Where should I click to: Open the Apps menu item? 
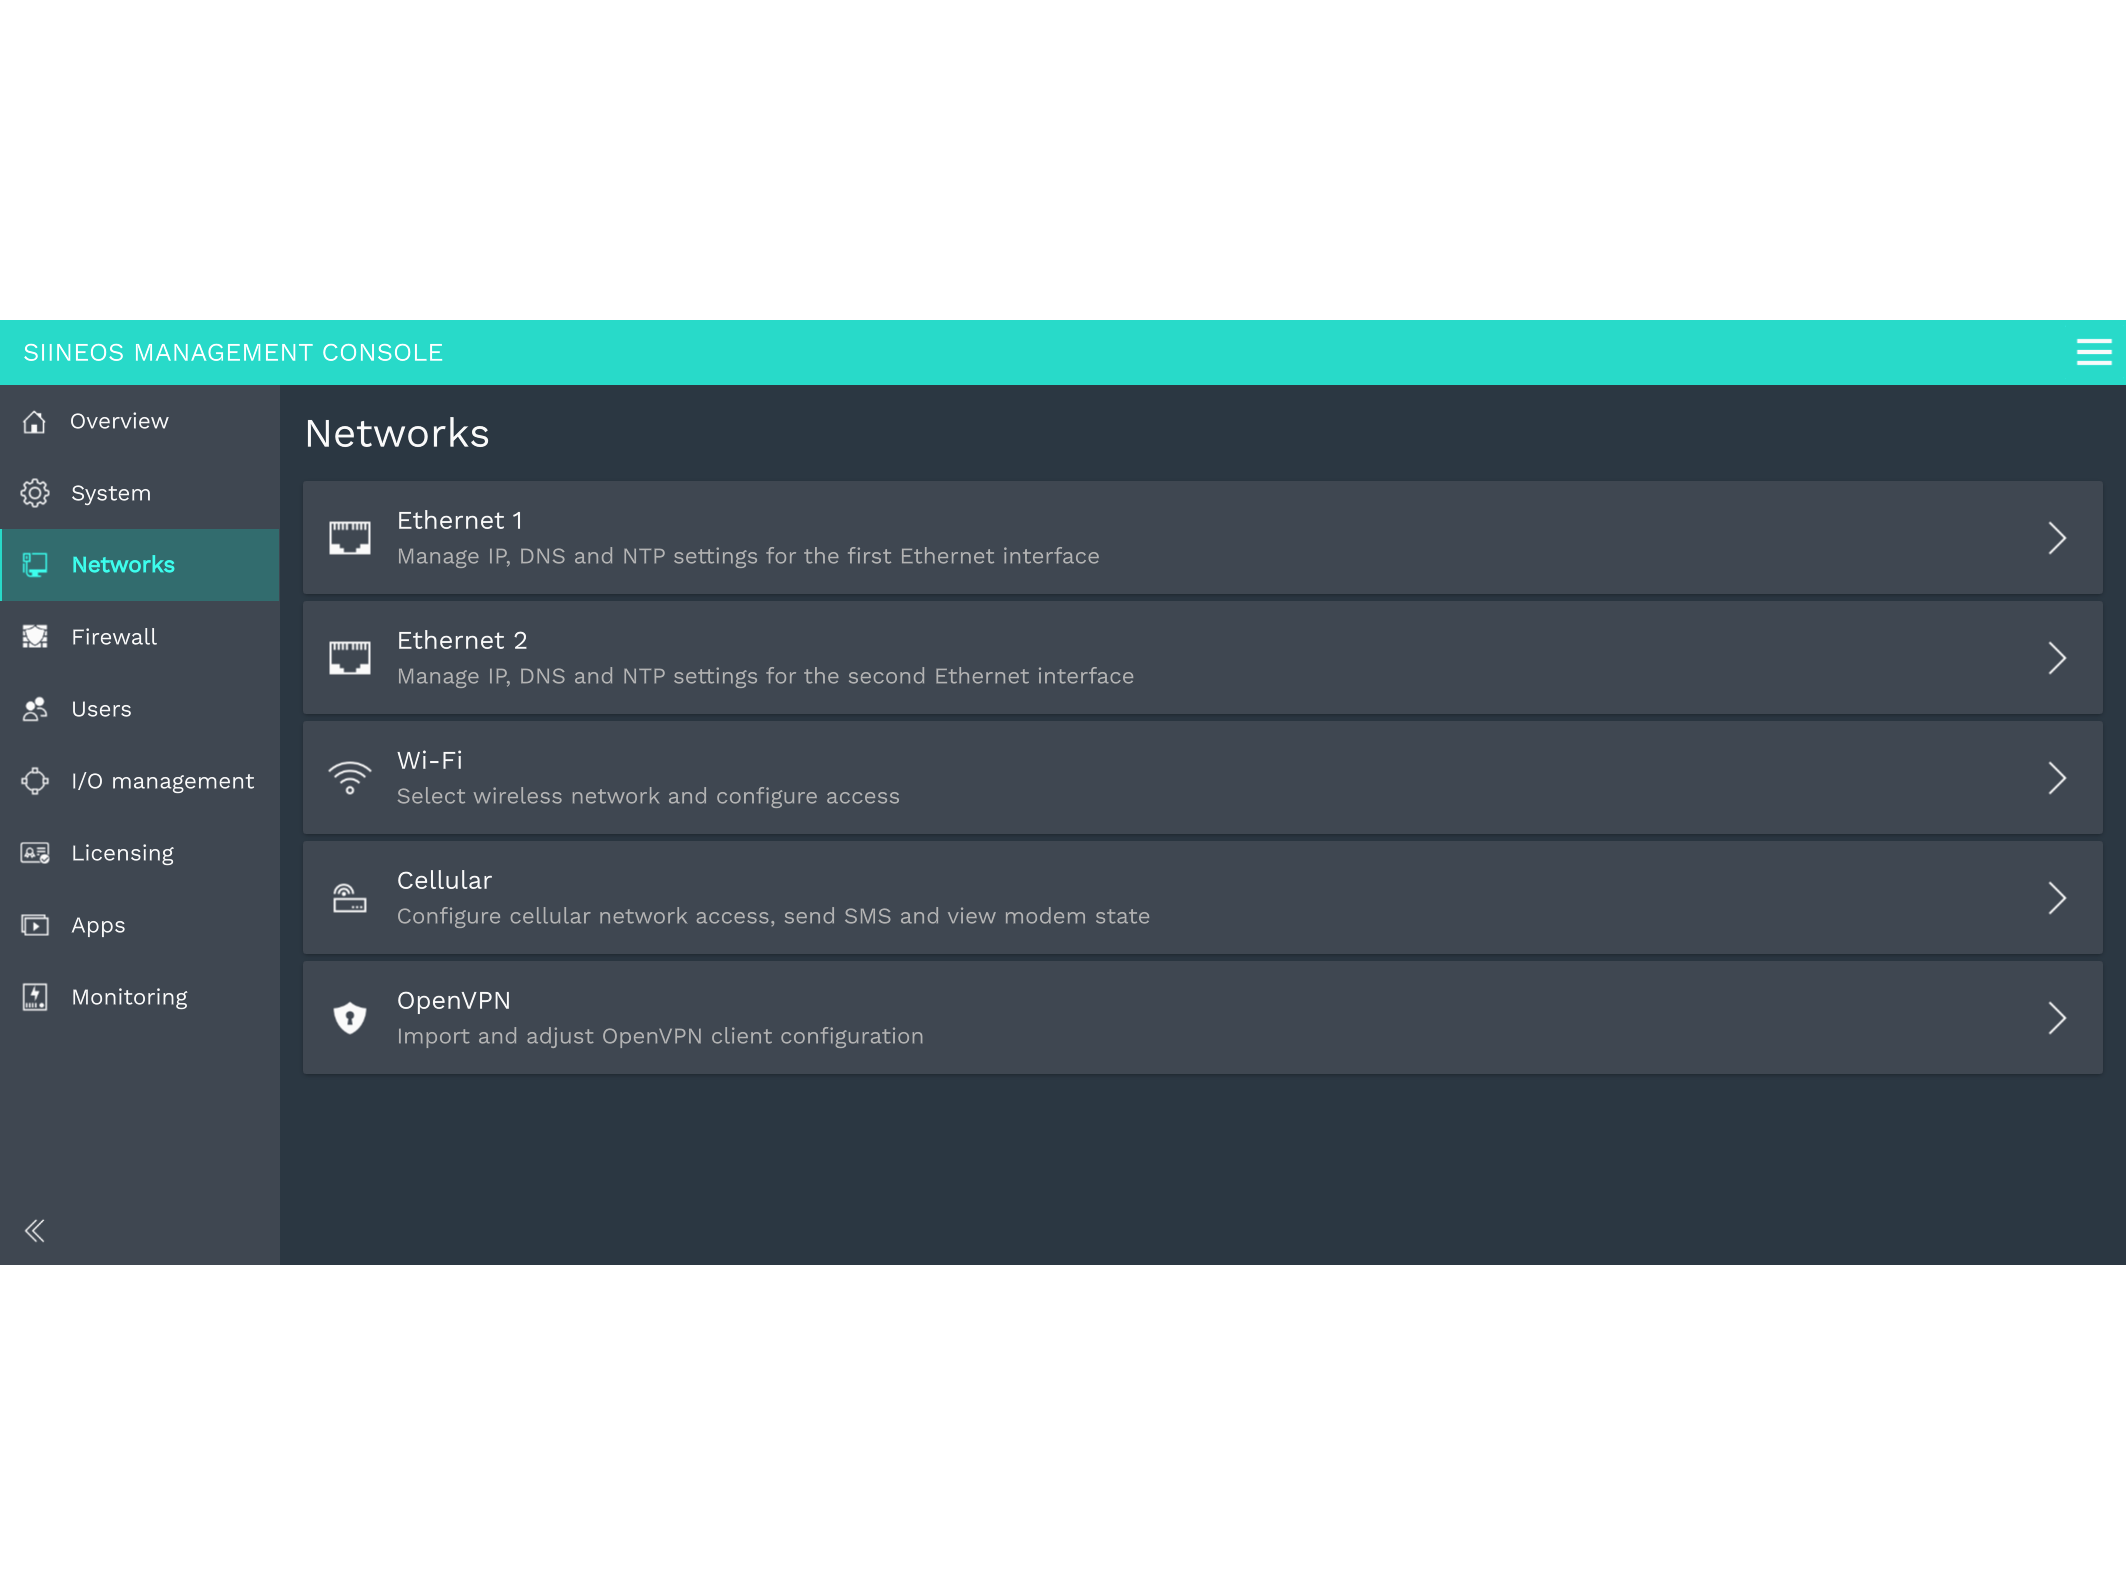pos(140,925)
